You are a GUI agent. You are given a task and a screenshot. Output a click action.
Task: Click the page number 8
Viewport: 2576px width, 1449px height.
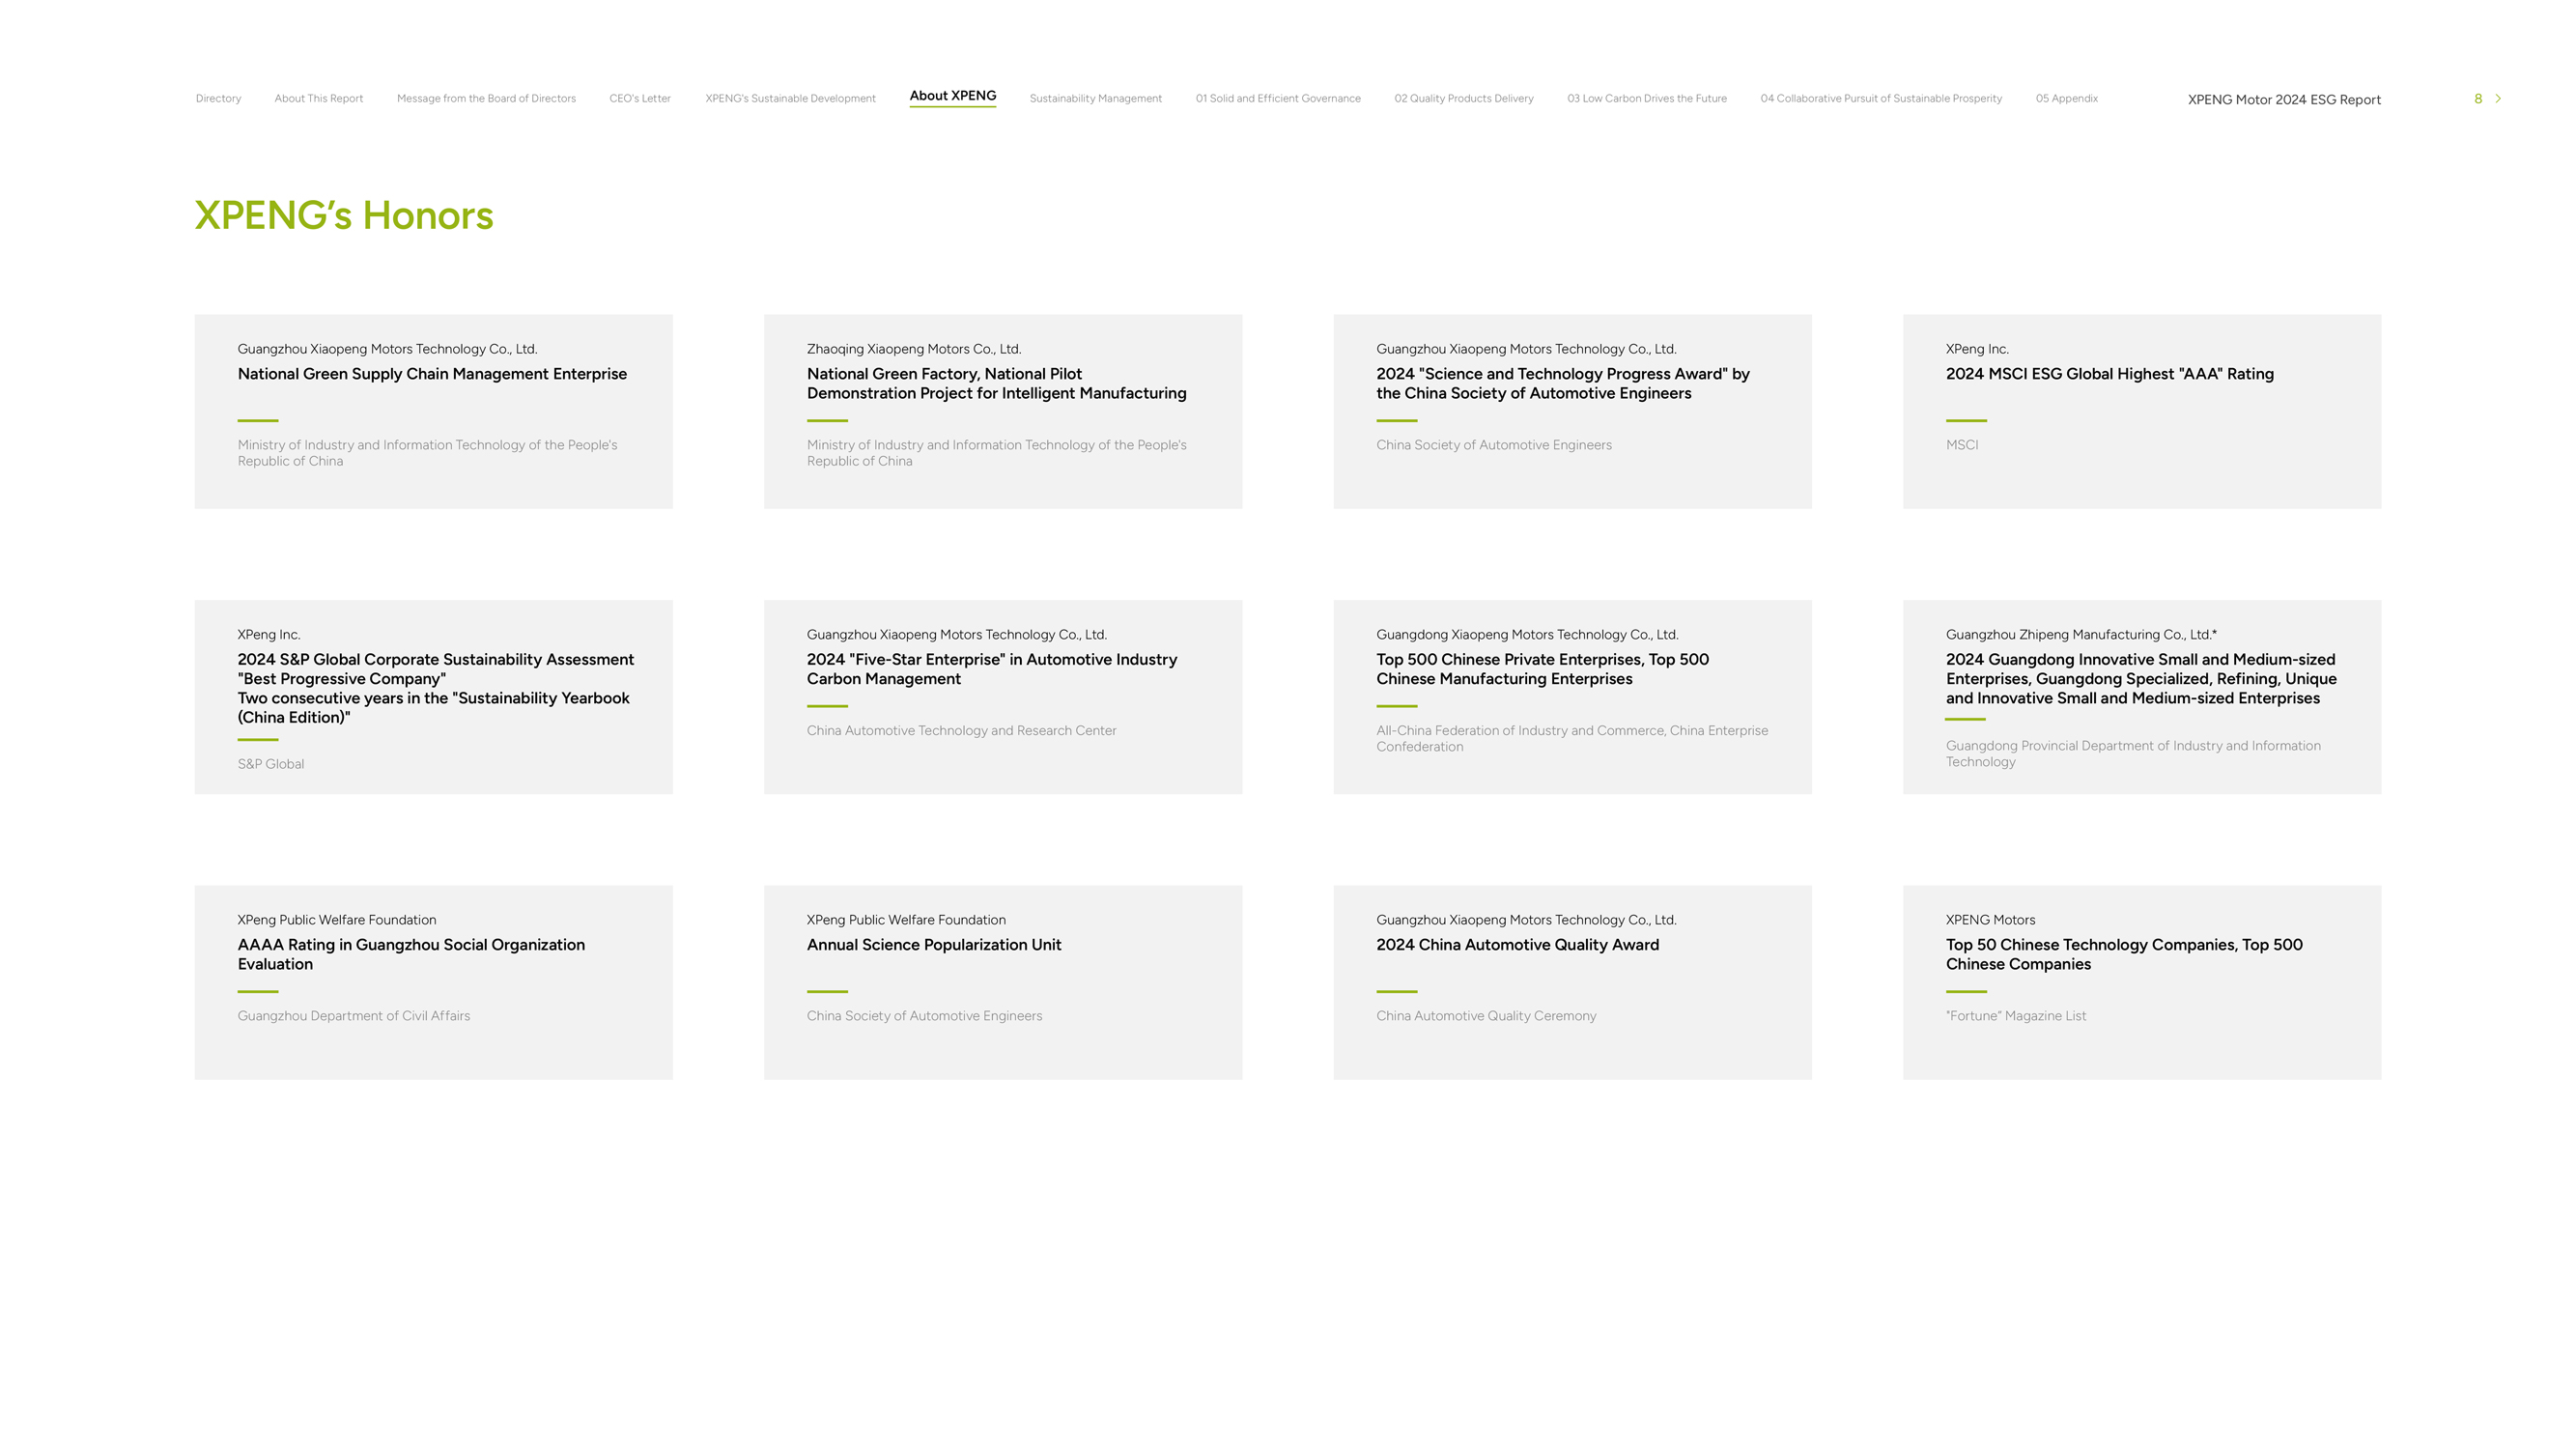pyautogui.click(x=2477, y=98)
